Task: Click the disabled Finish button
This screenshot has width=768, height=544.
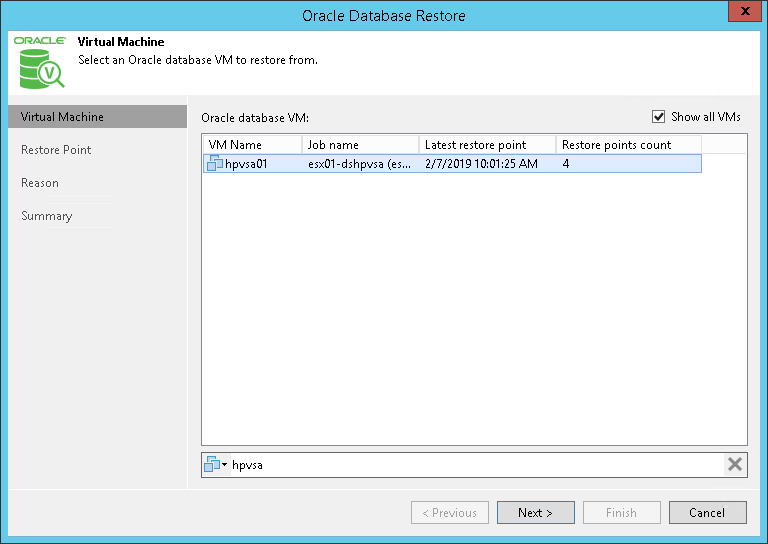Action: pos(622,513)
